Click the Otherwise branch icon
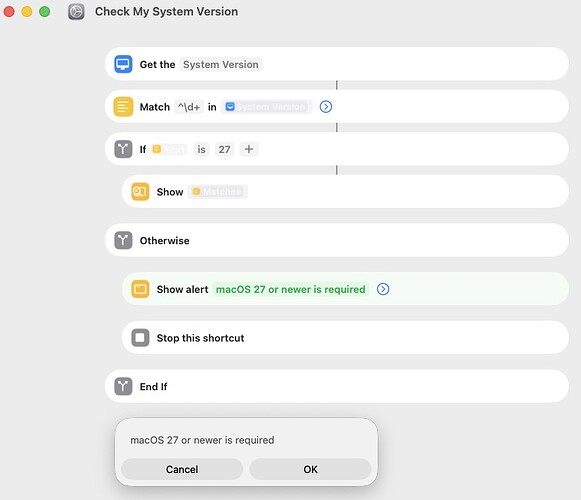Image resolution: width=581 pixels, height=500 pixels. point(123,241)
